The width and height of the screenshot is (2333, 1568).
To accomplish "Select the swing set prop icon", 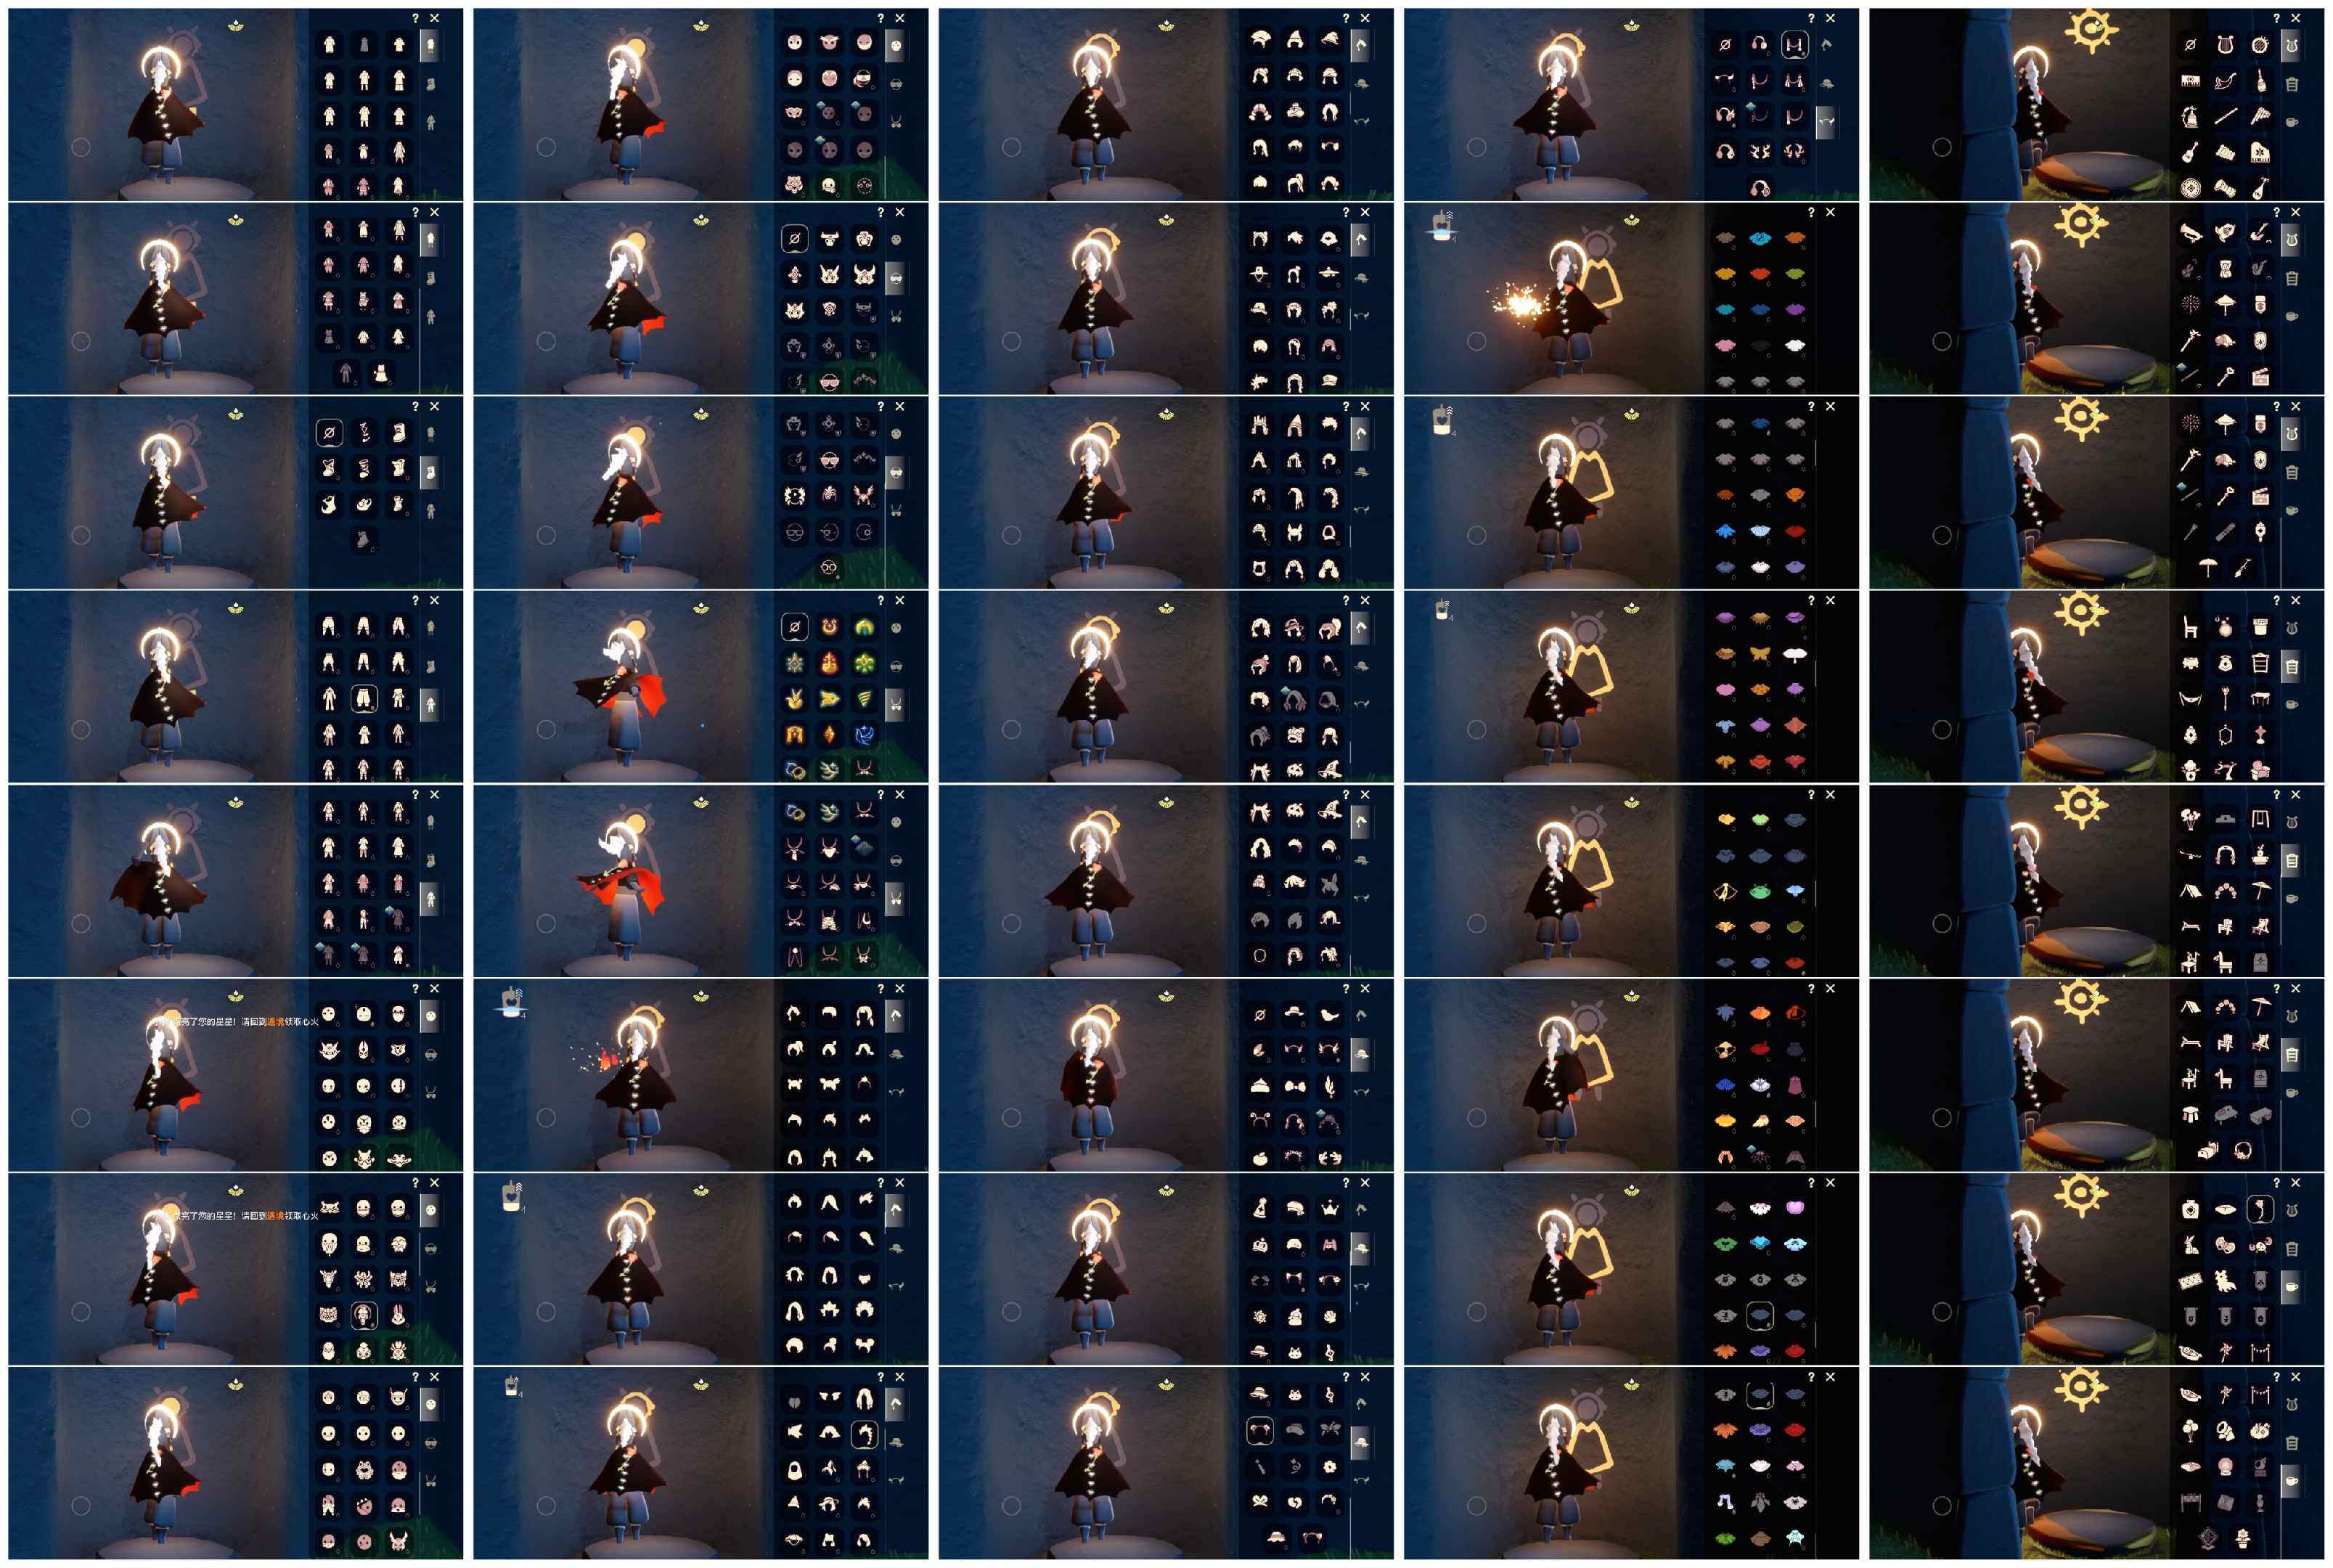I will [2260, 819].
